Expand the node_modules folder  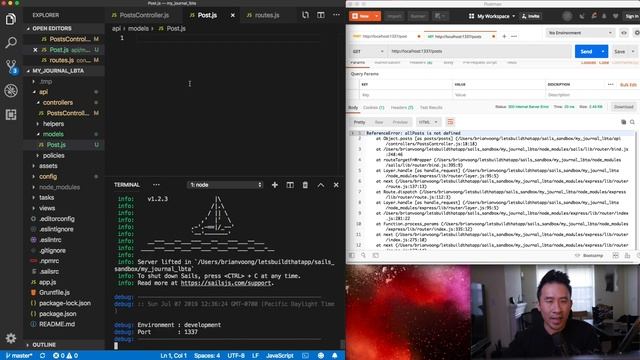tap(59, 187)
